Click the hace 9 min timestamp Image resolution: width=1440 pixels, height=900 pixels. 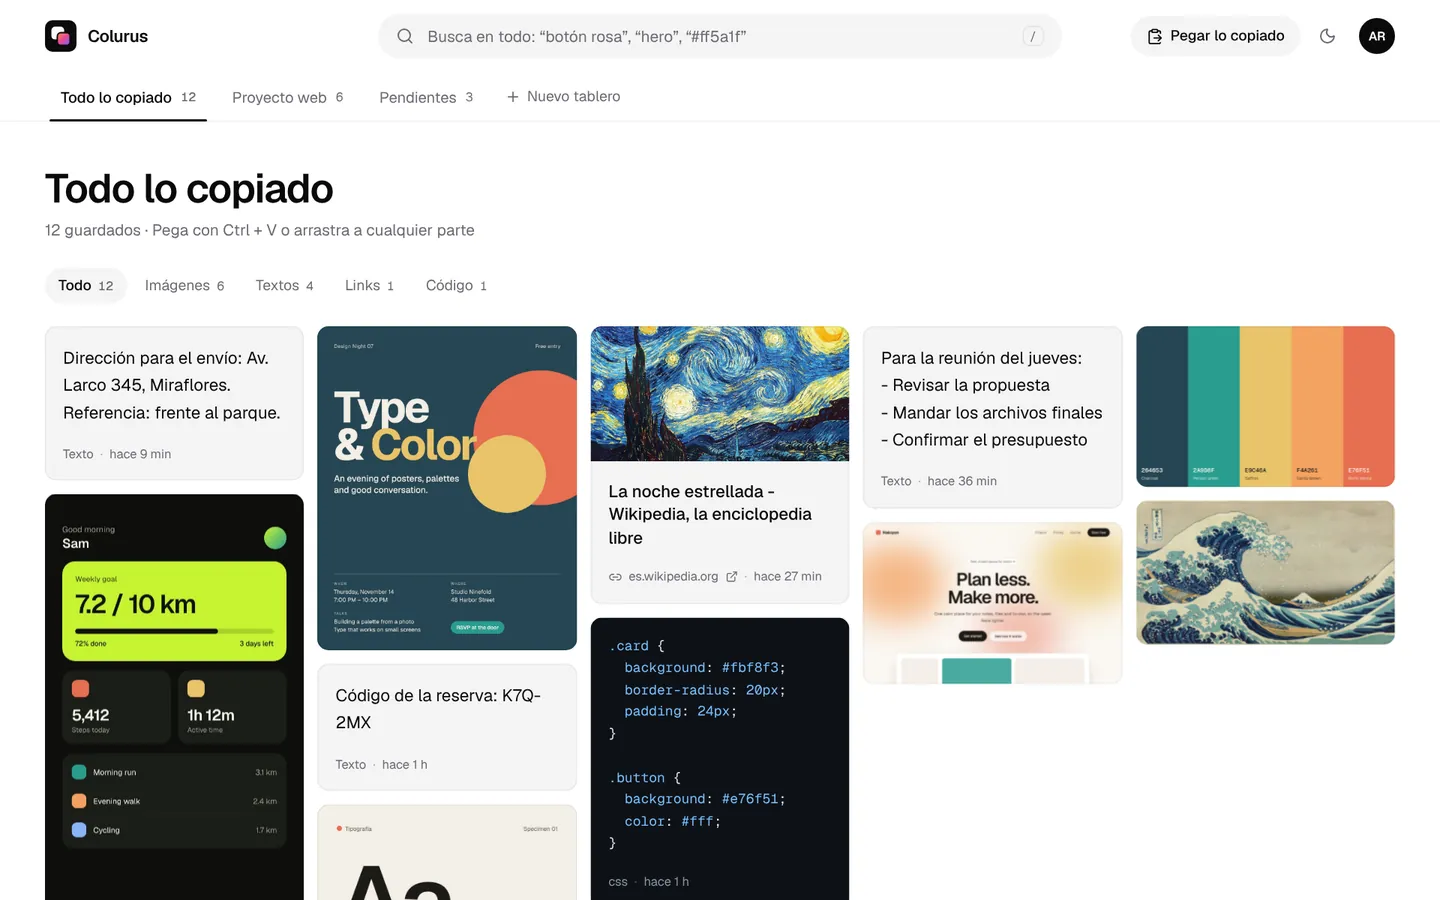coord(140,454)
